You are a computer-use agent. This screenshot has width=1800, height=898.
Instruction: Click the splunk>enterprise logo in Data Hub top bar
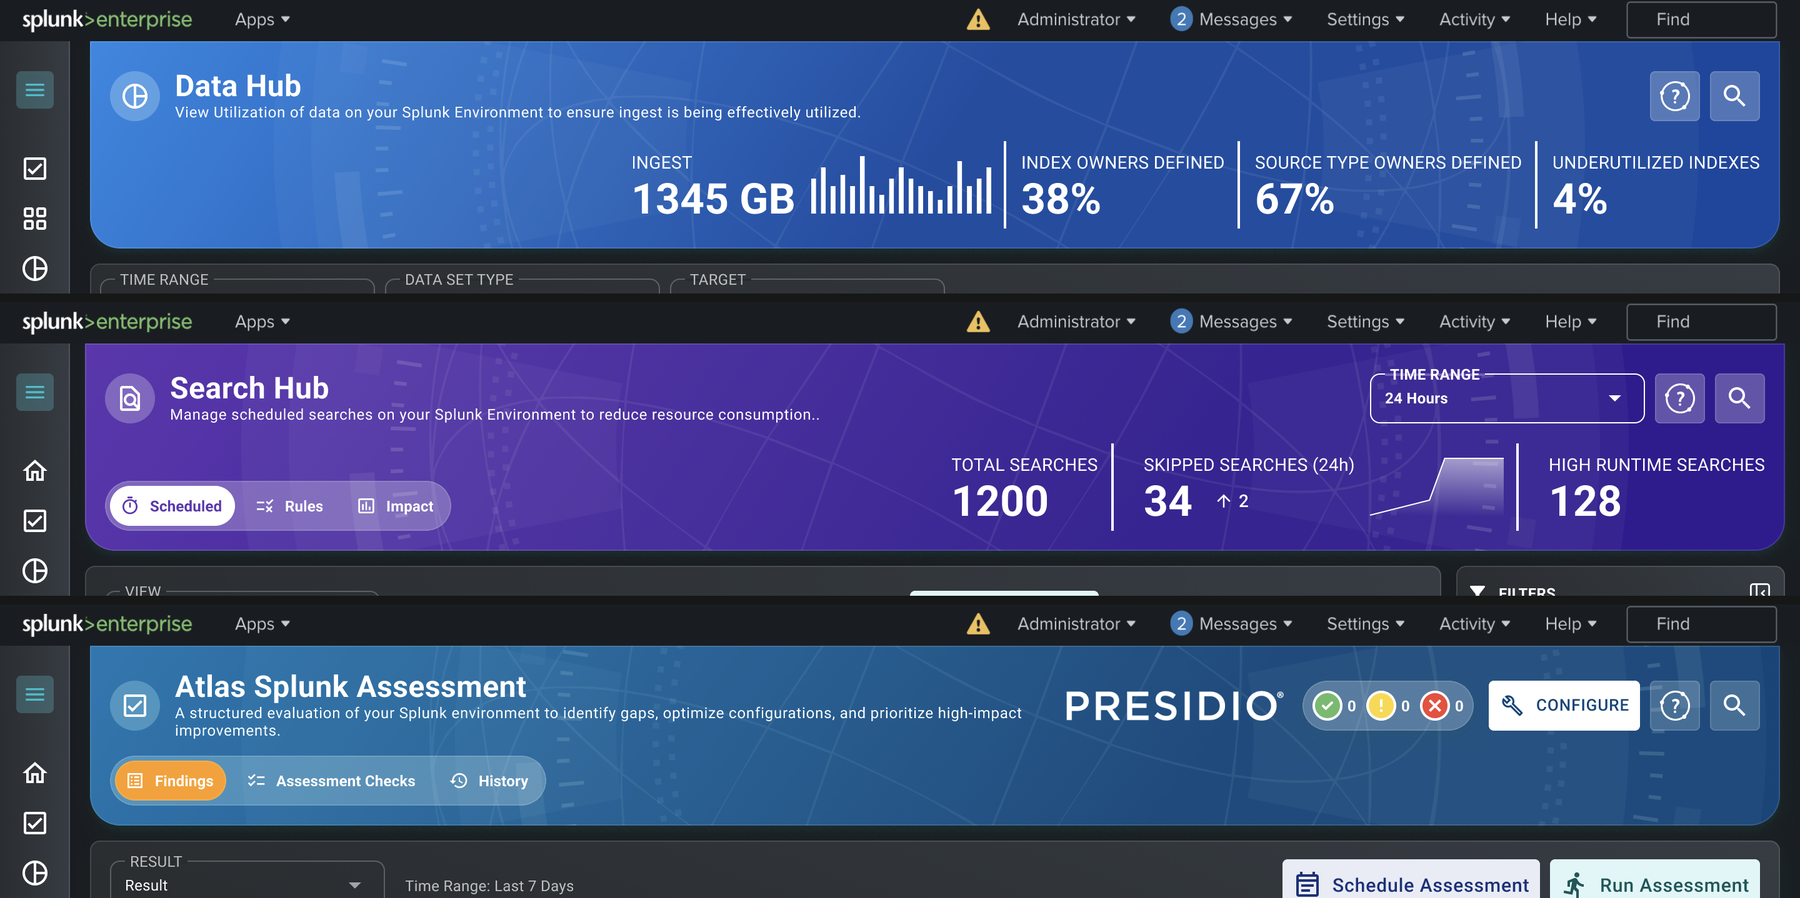(107, 20)
